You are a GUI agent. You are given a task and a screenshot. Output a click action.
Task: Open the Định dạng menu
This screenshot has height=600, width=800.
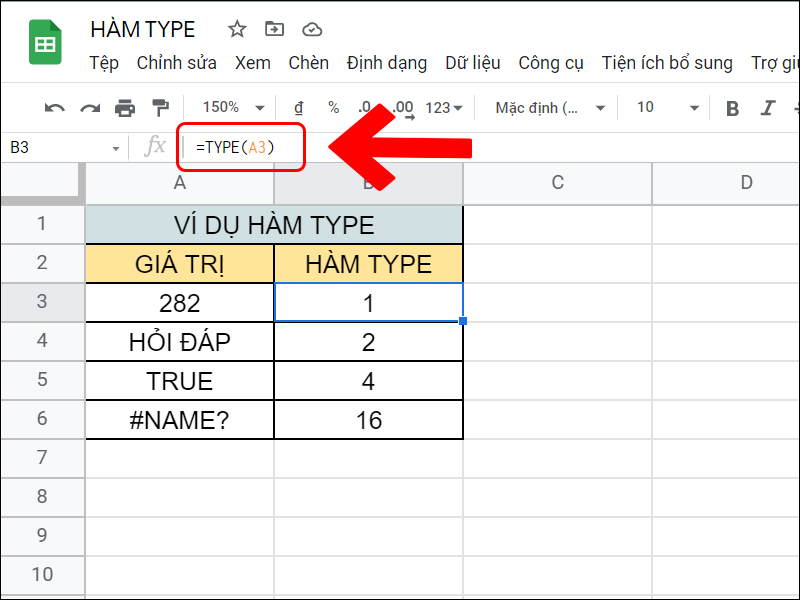coord(387,63)
